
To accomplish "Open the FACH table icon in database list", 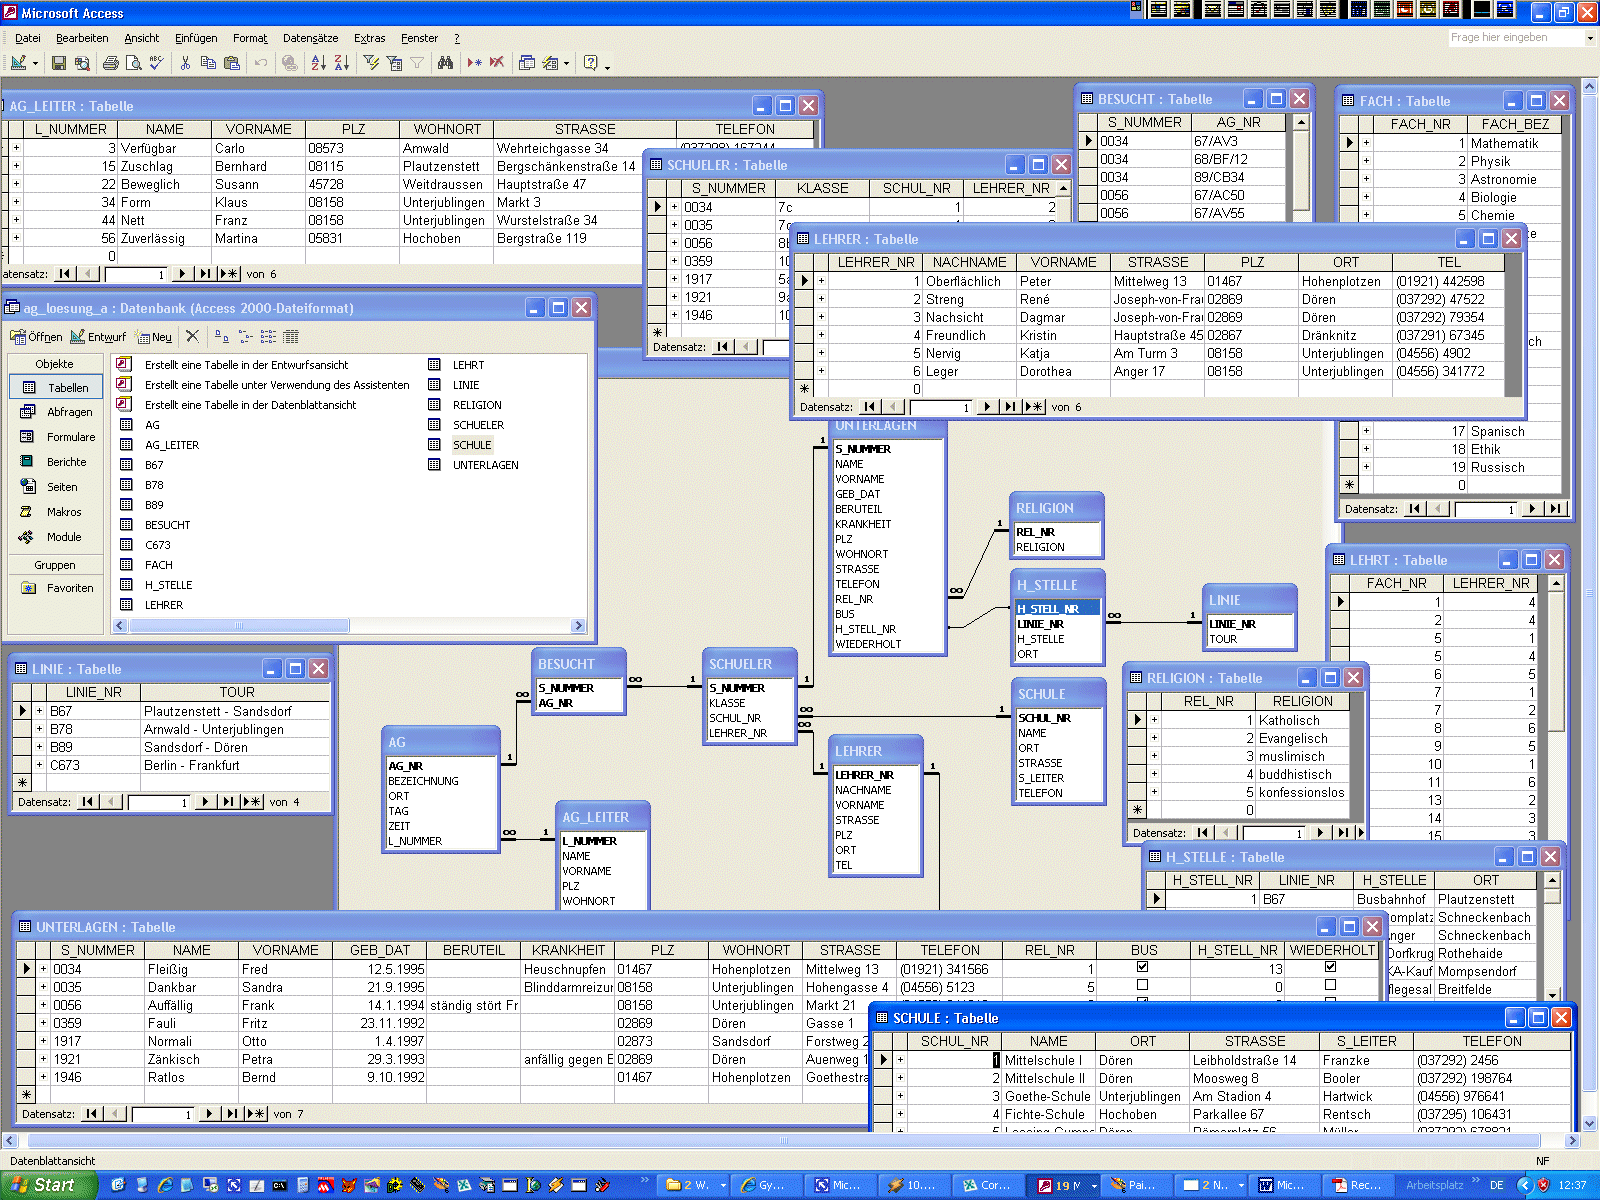I will [x=127, y=565].
